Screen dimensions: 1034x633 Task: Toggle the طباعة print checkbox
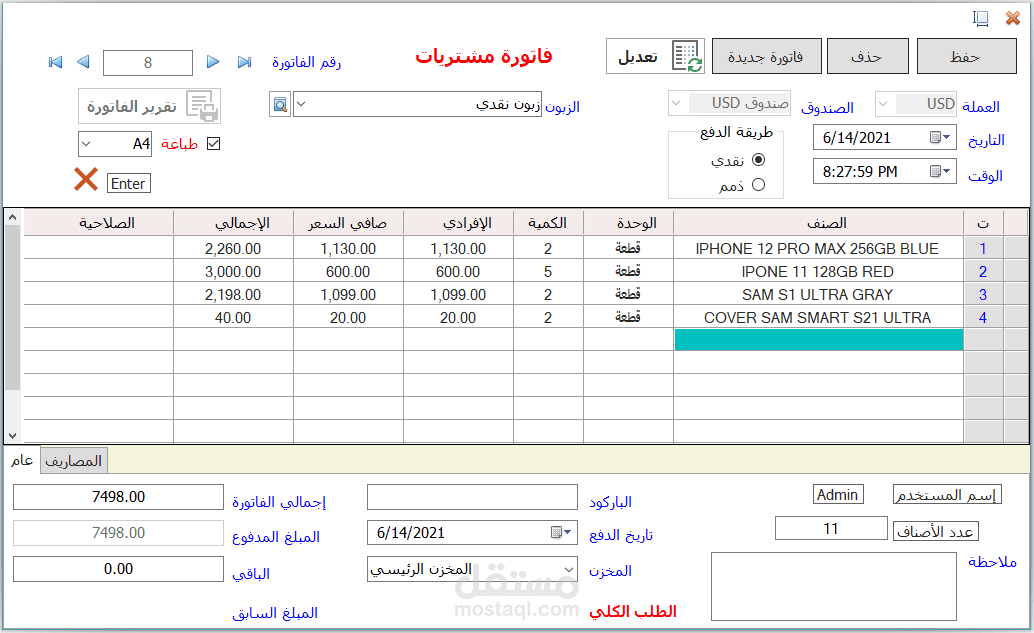(x=213, y=144)
